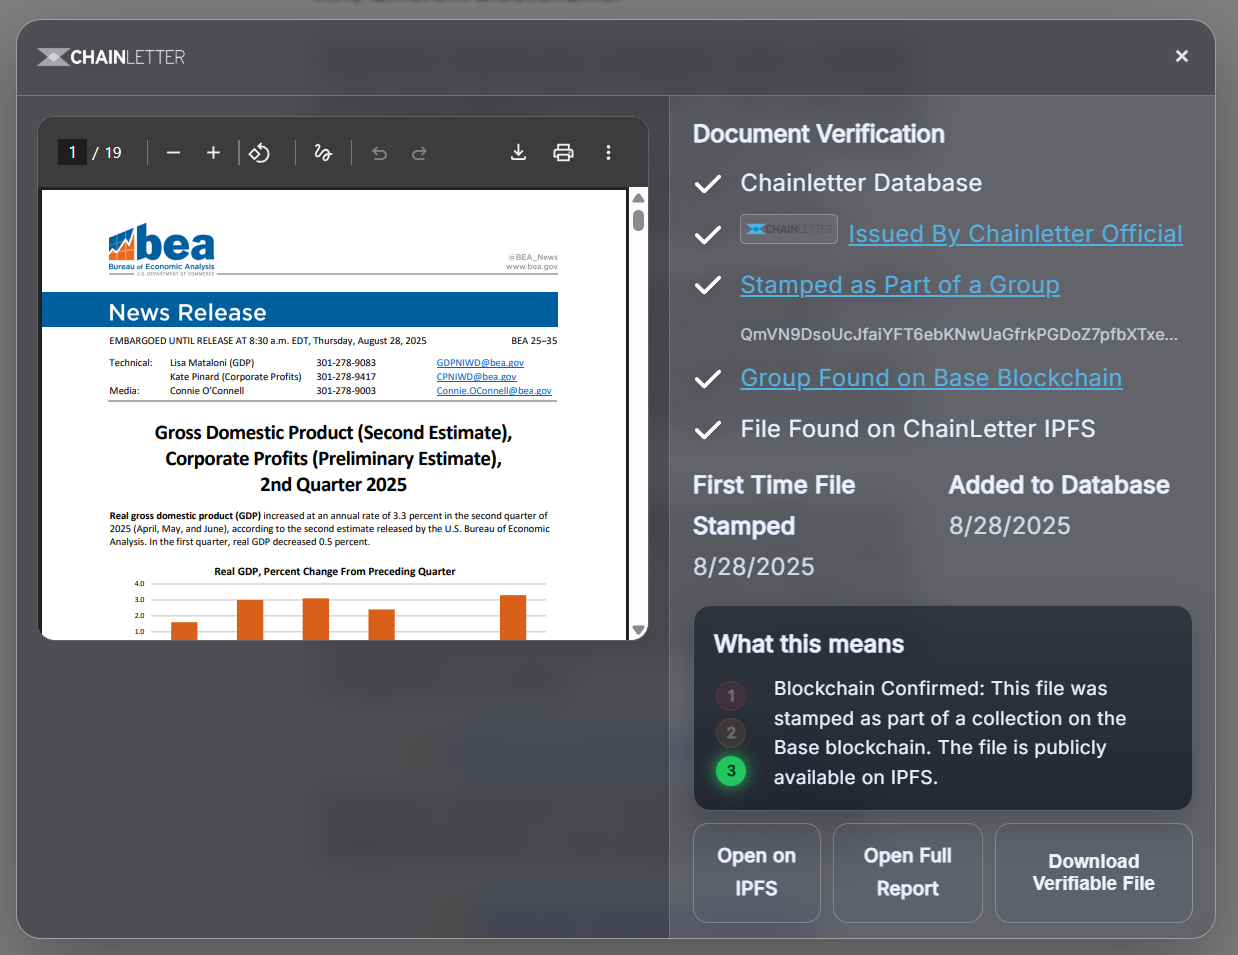Select step 1 in What this means
The width and height of the screenshot is (1238, 955).
coord(731,695)
